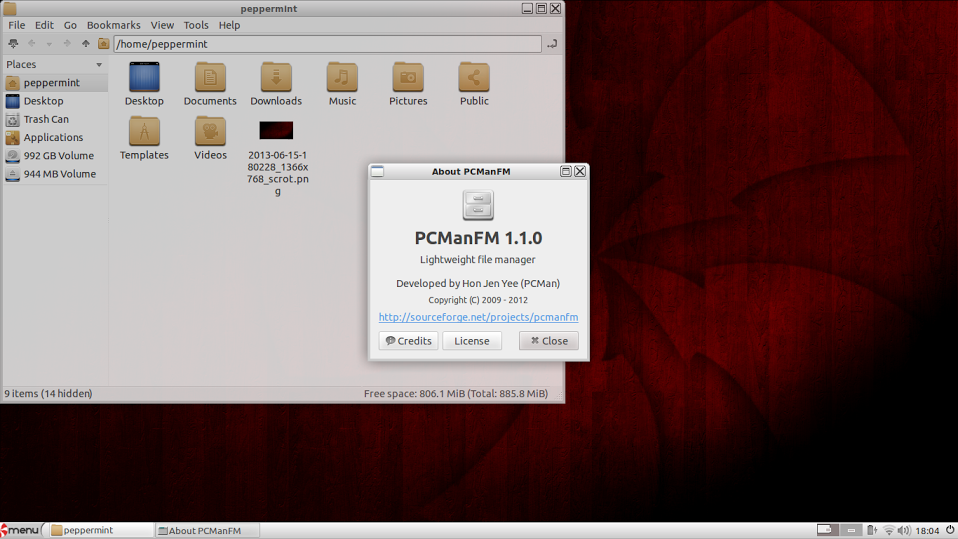Click the PCManFM file cabinet logo icon
This screenshot has width=958, height=539.
point(478,205)
